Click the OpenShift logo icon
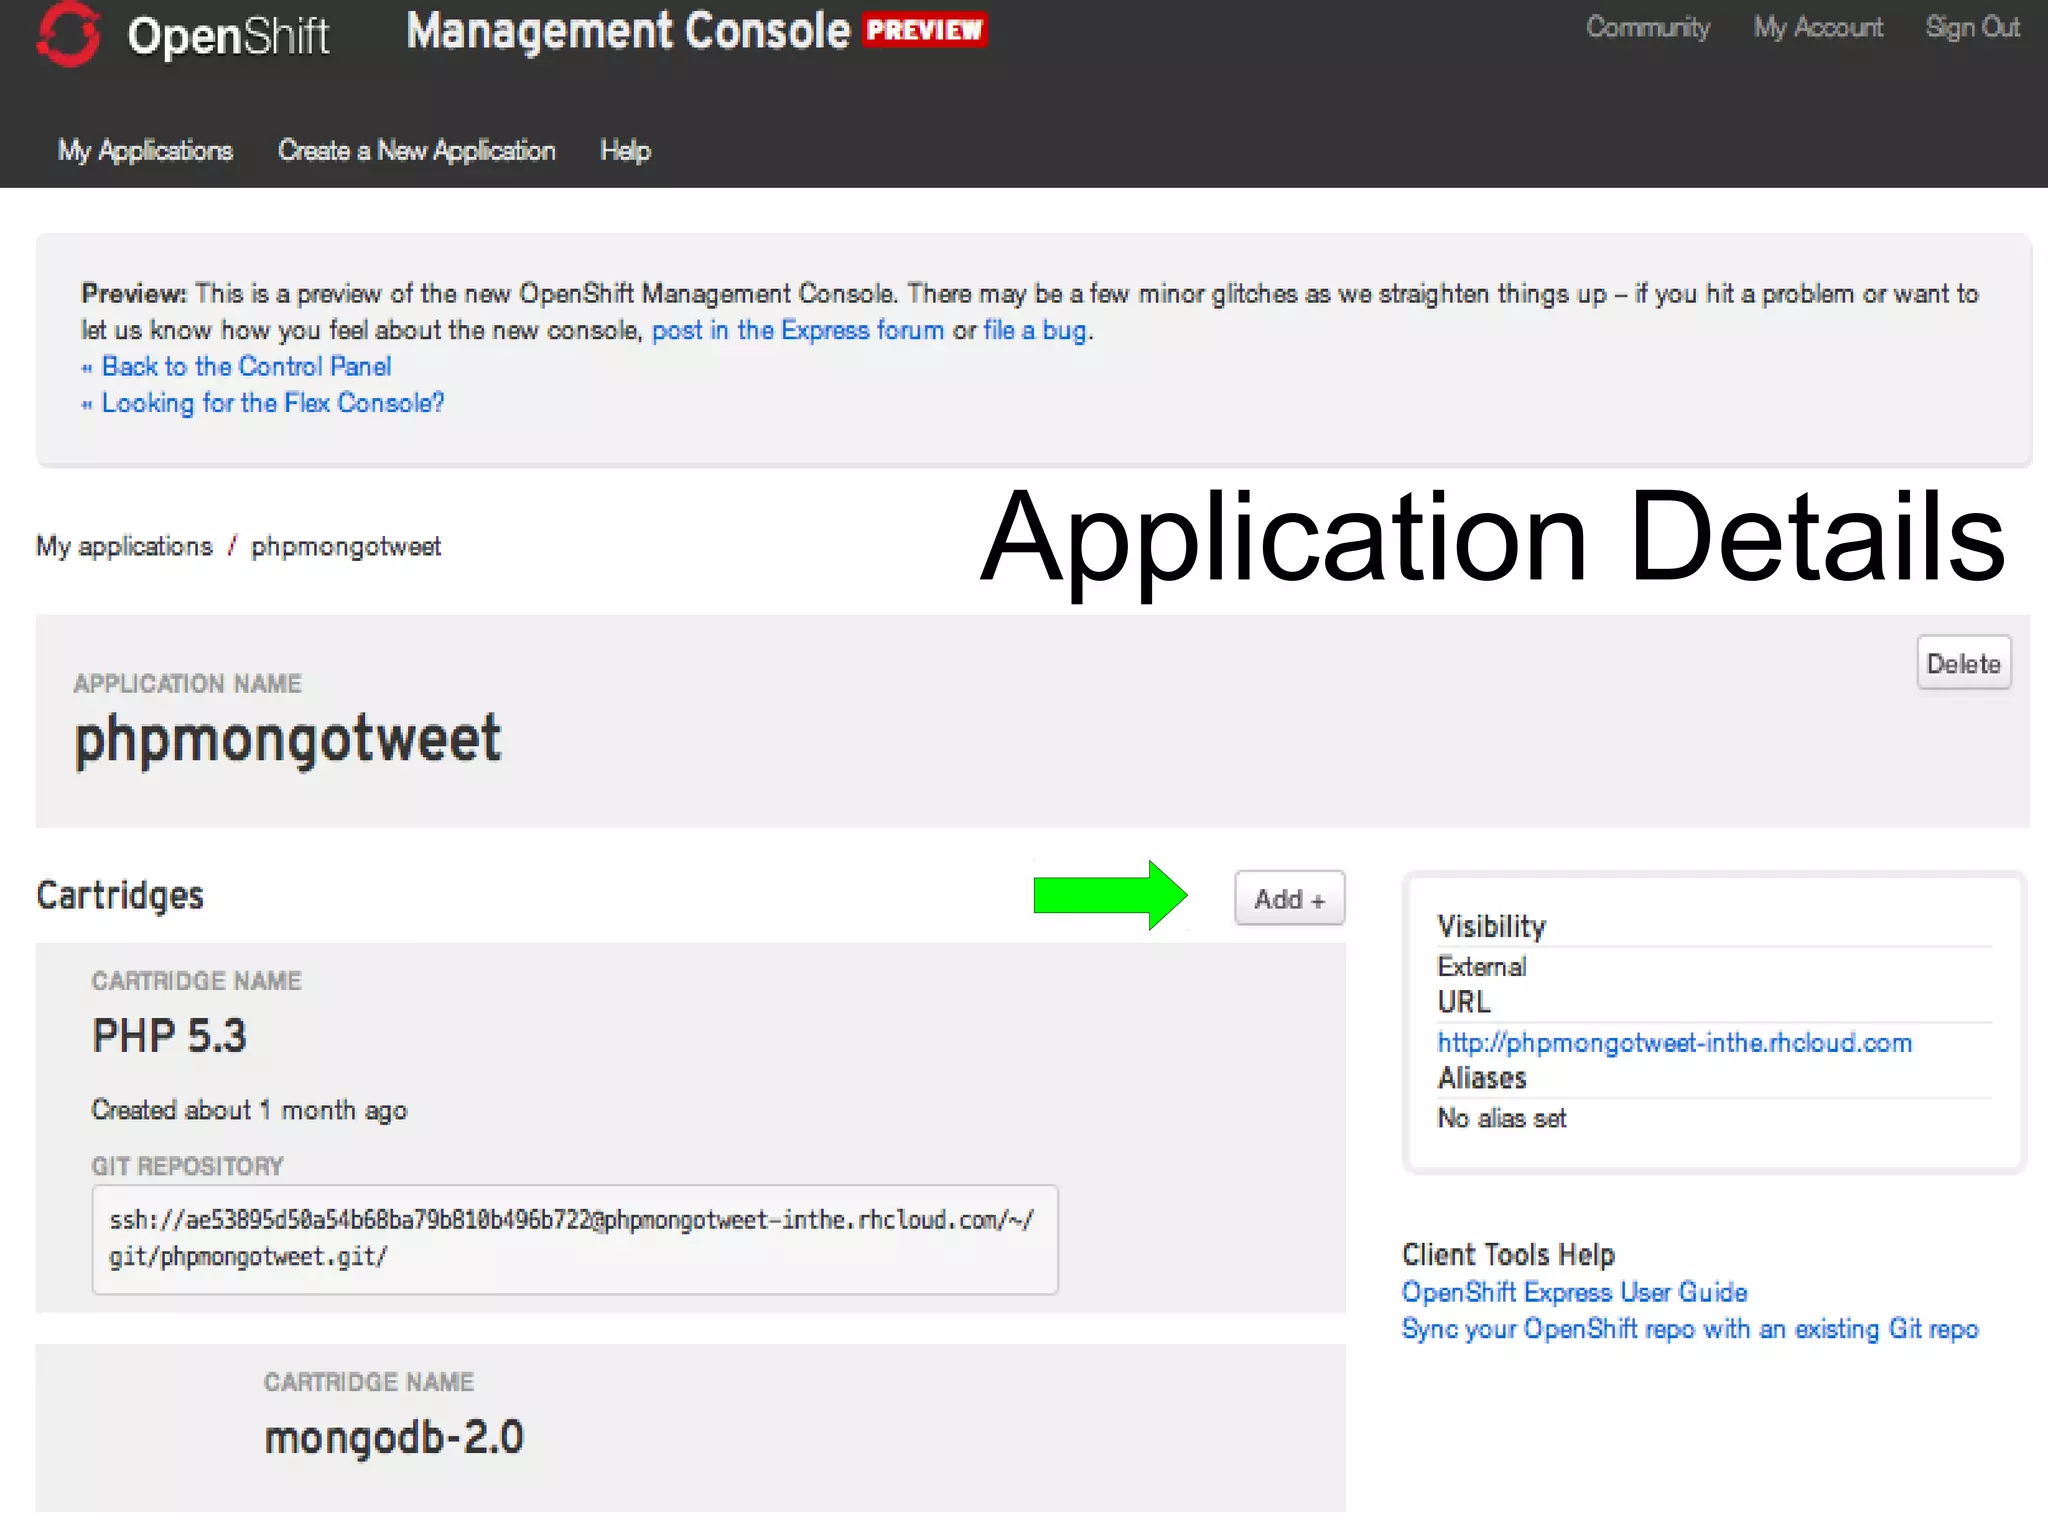Viewport: 2048px width, 1536px height. click(x=67, y=33)
